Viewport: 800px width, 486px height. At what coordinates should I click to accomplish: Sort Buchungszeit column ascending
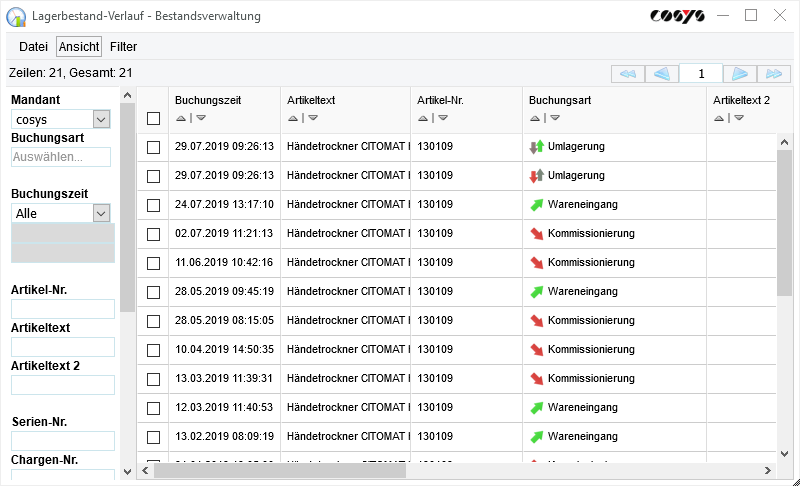pos(181,118)
